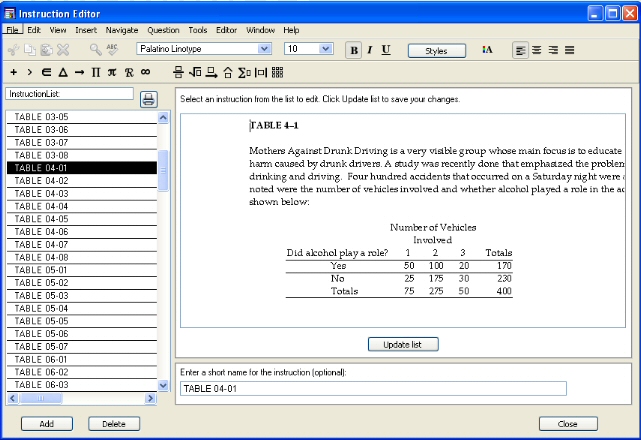Open the Editor menu
Viewport: 641px width, 440px height.
coord(226,30)
